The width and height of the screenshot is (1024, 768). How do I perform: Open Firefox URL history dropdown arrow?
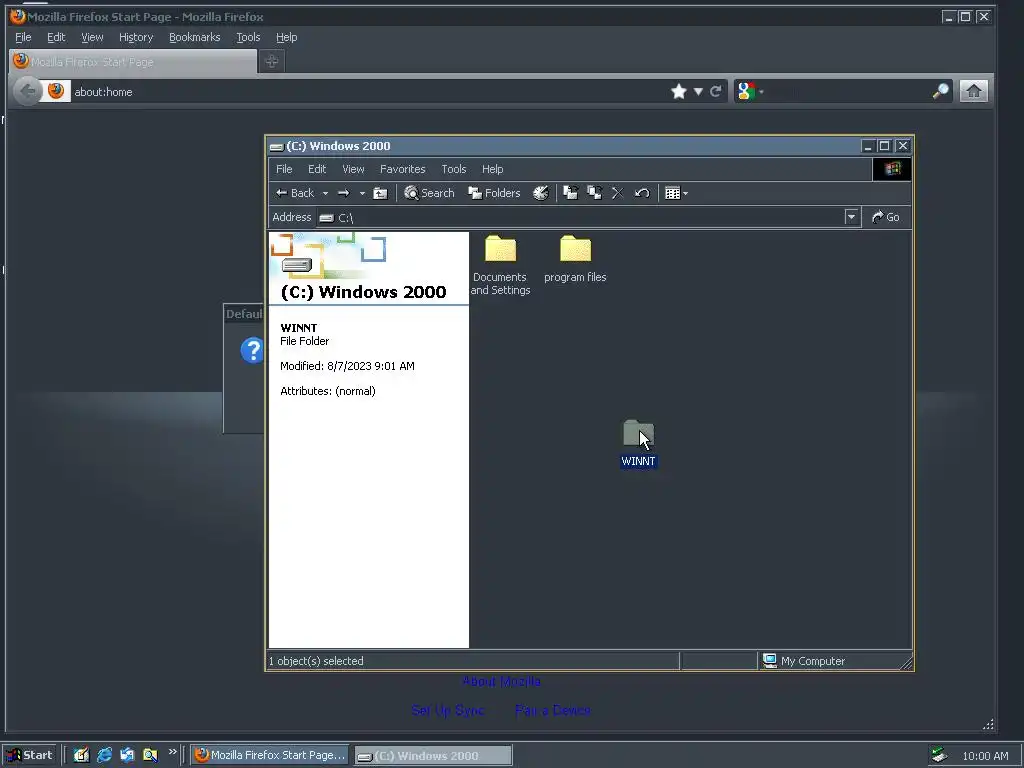698,91
